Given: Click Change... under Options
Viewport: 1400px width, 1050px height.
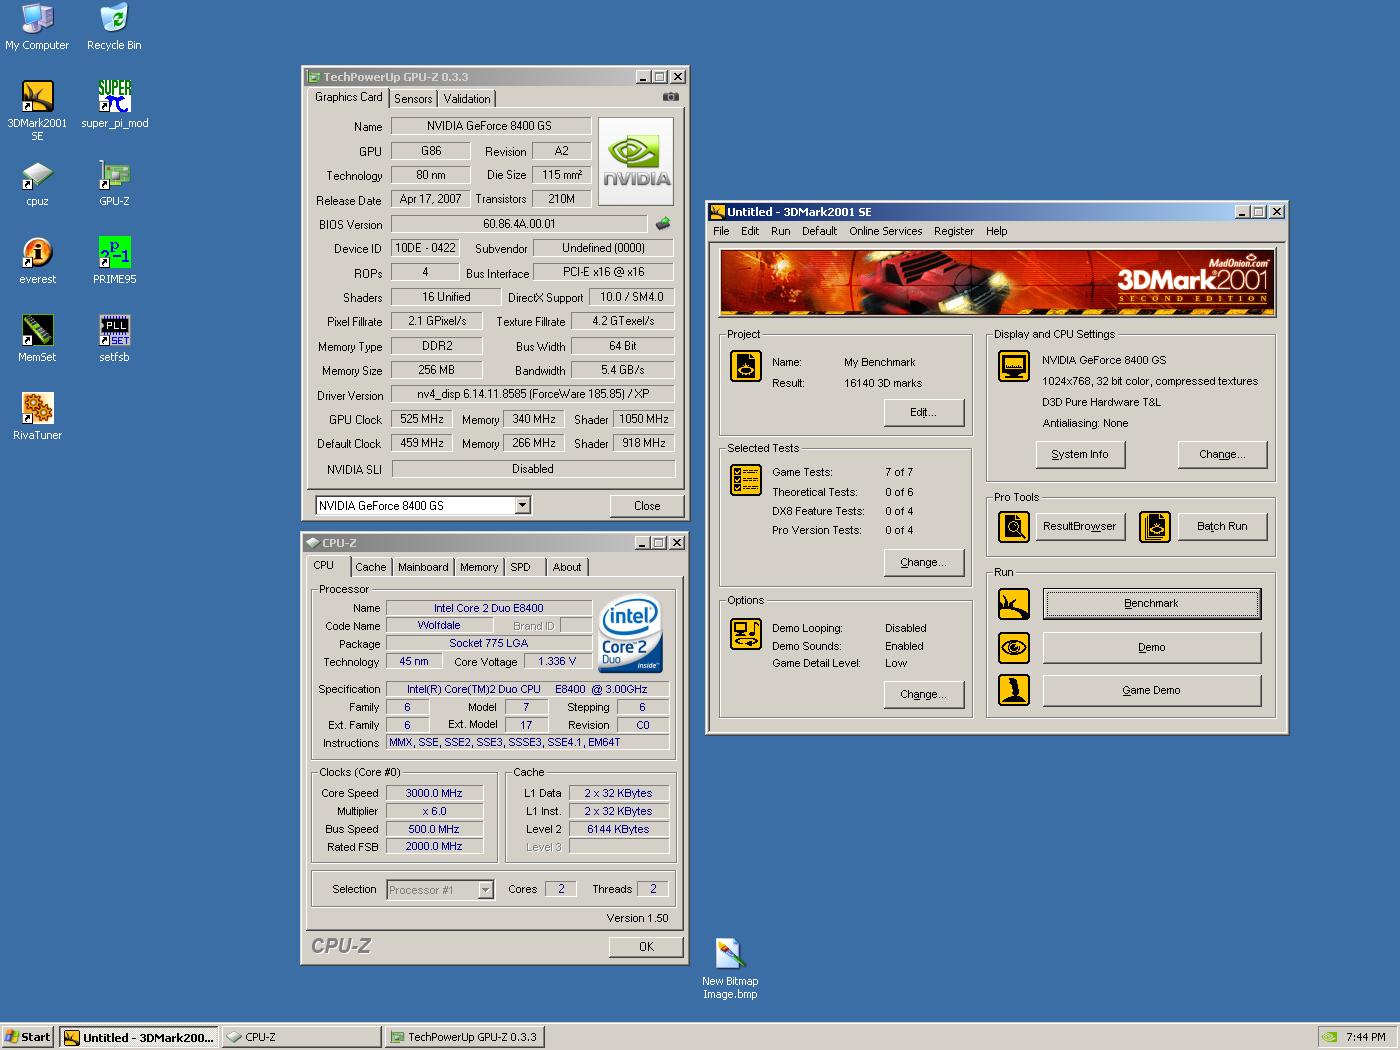Looking at the screenshot, I should tap(924, 694).
